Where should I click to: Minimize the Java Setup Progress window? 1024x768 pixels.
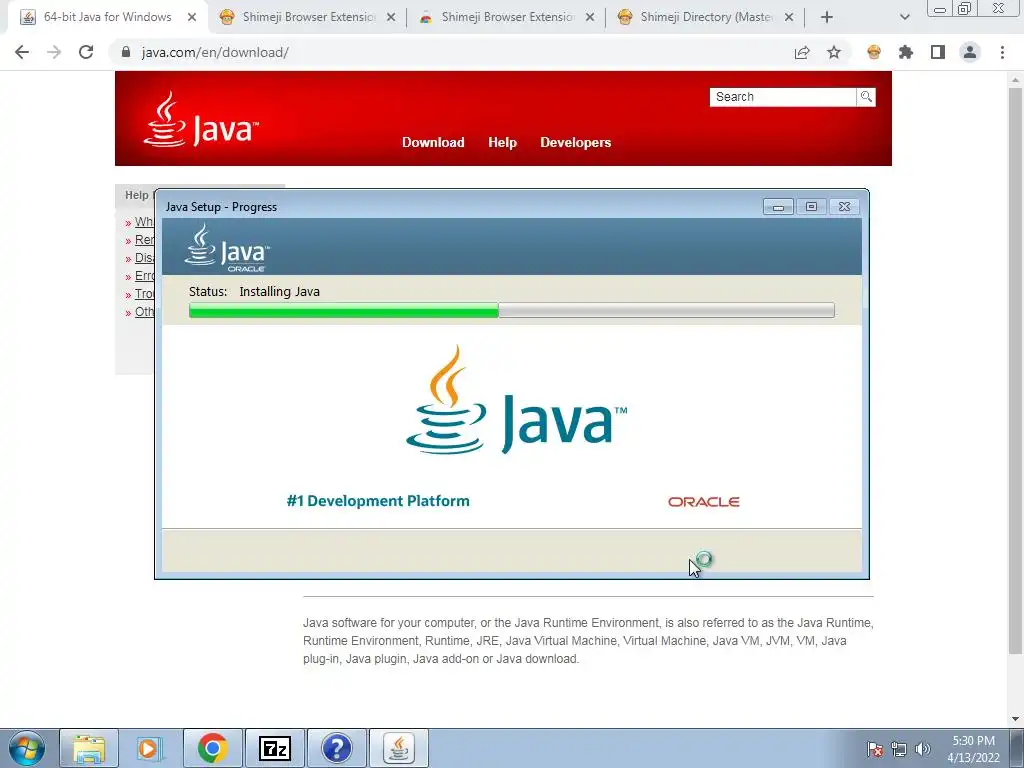click(x=778, y=207)
